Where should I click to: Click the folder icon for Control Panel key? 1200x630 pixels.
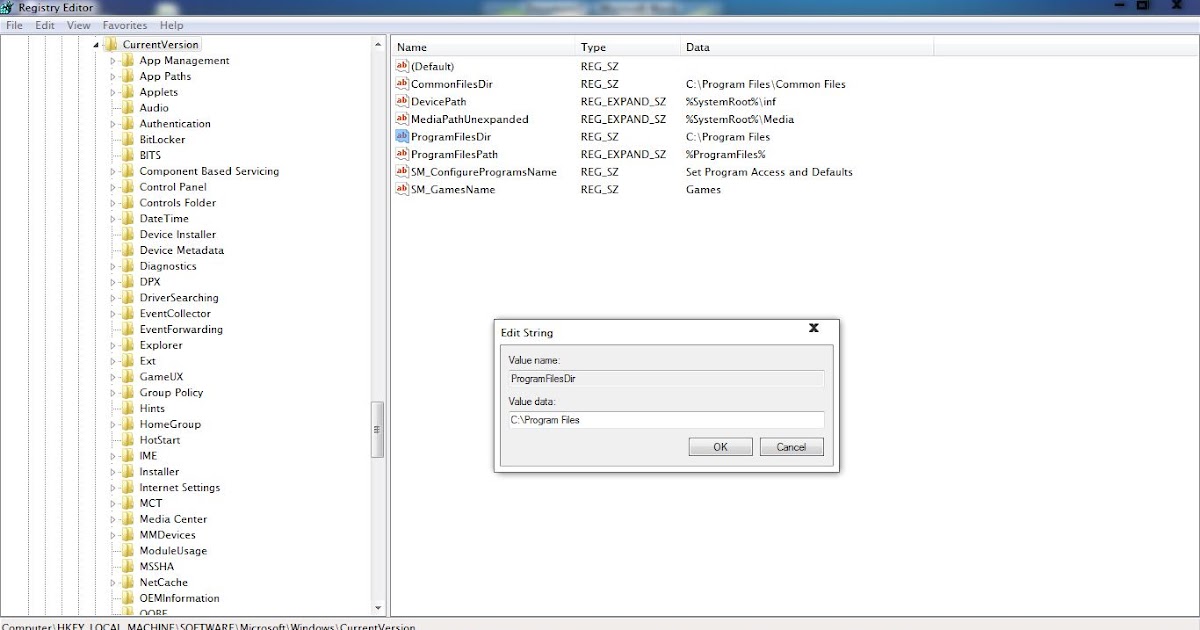[129, 187]
